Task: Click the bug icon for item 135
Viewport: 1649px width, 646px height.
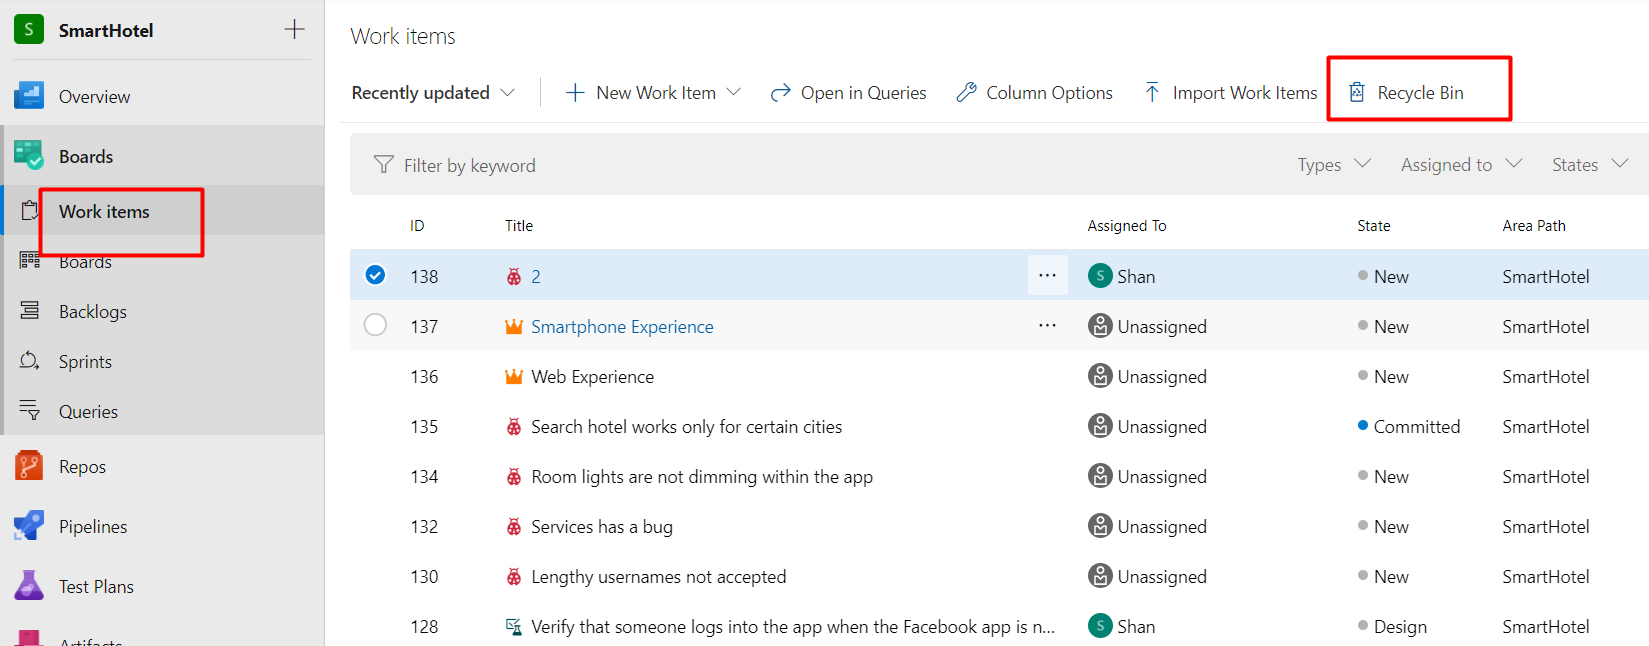Action: point(514,426)
